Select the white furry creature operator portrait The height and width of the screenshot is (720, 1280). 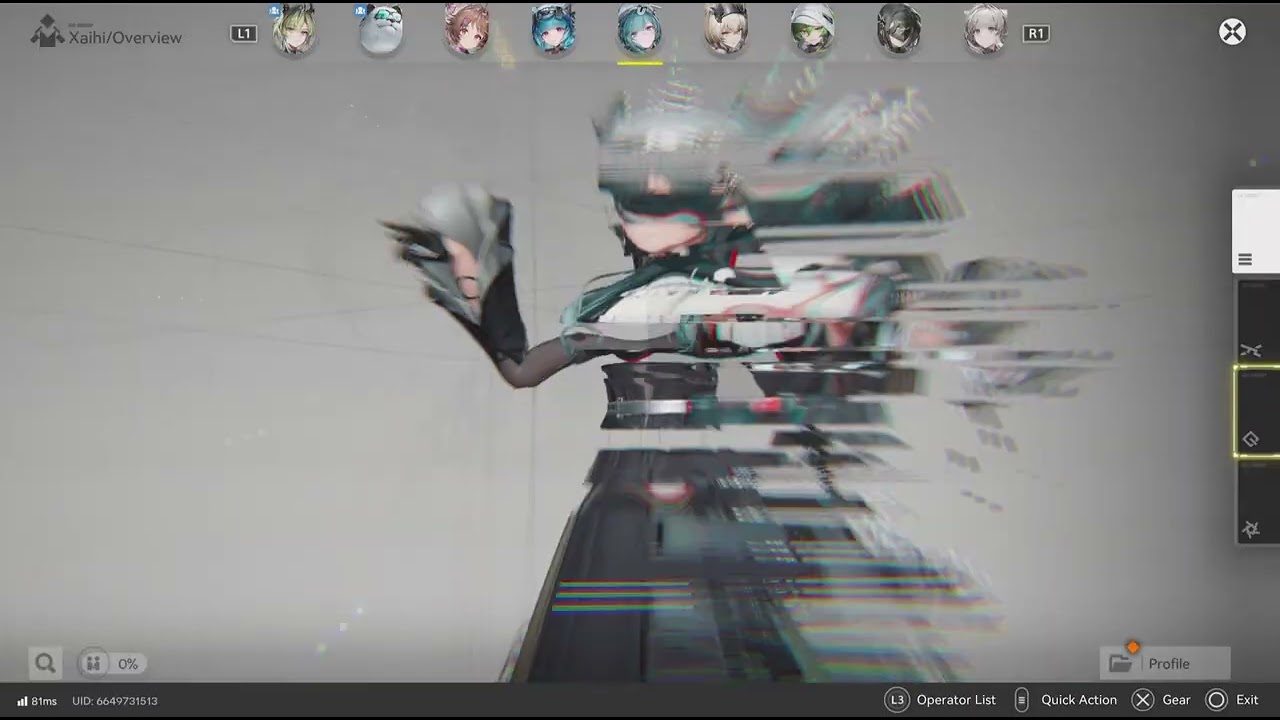pos(380,30)
